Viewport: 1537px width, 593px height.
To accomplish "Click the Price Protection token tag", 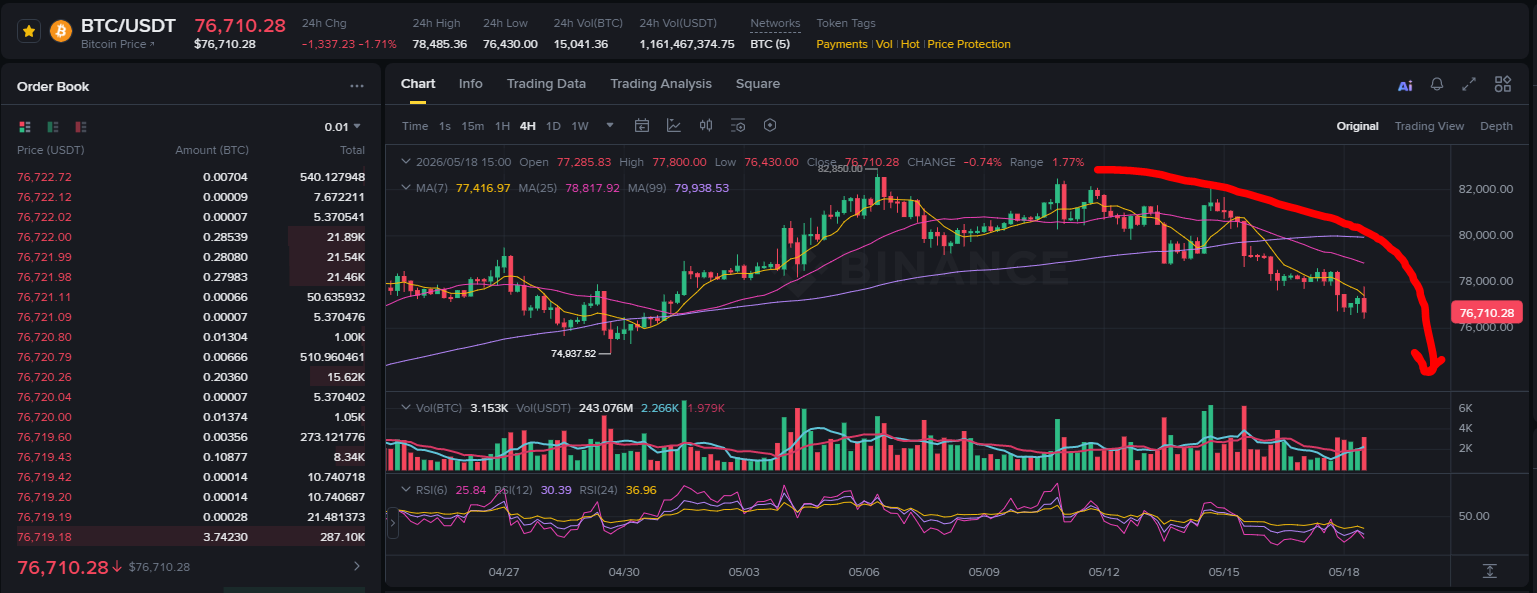I will (x=969, y=44).
